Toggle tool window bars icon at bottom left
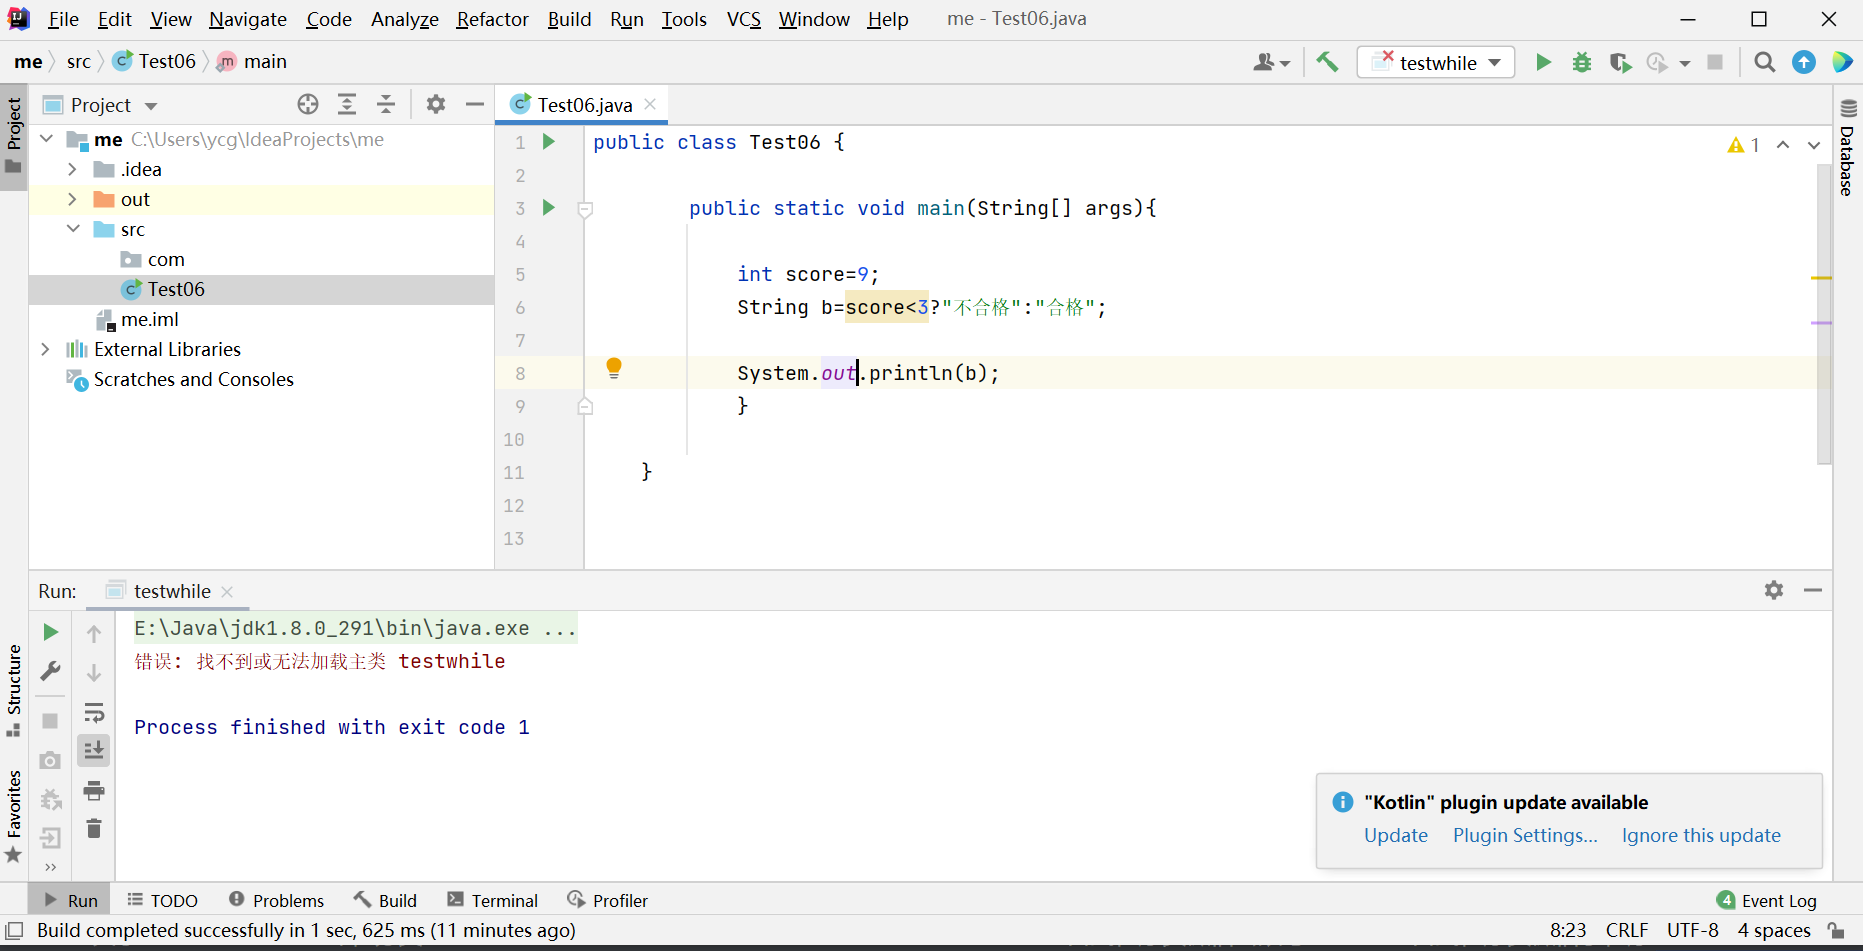Screen dimensions: 1863x951 click(14, 931)
